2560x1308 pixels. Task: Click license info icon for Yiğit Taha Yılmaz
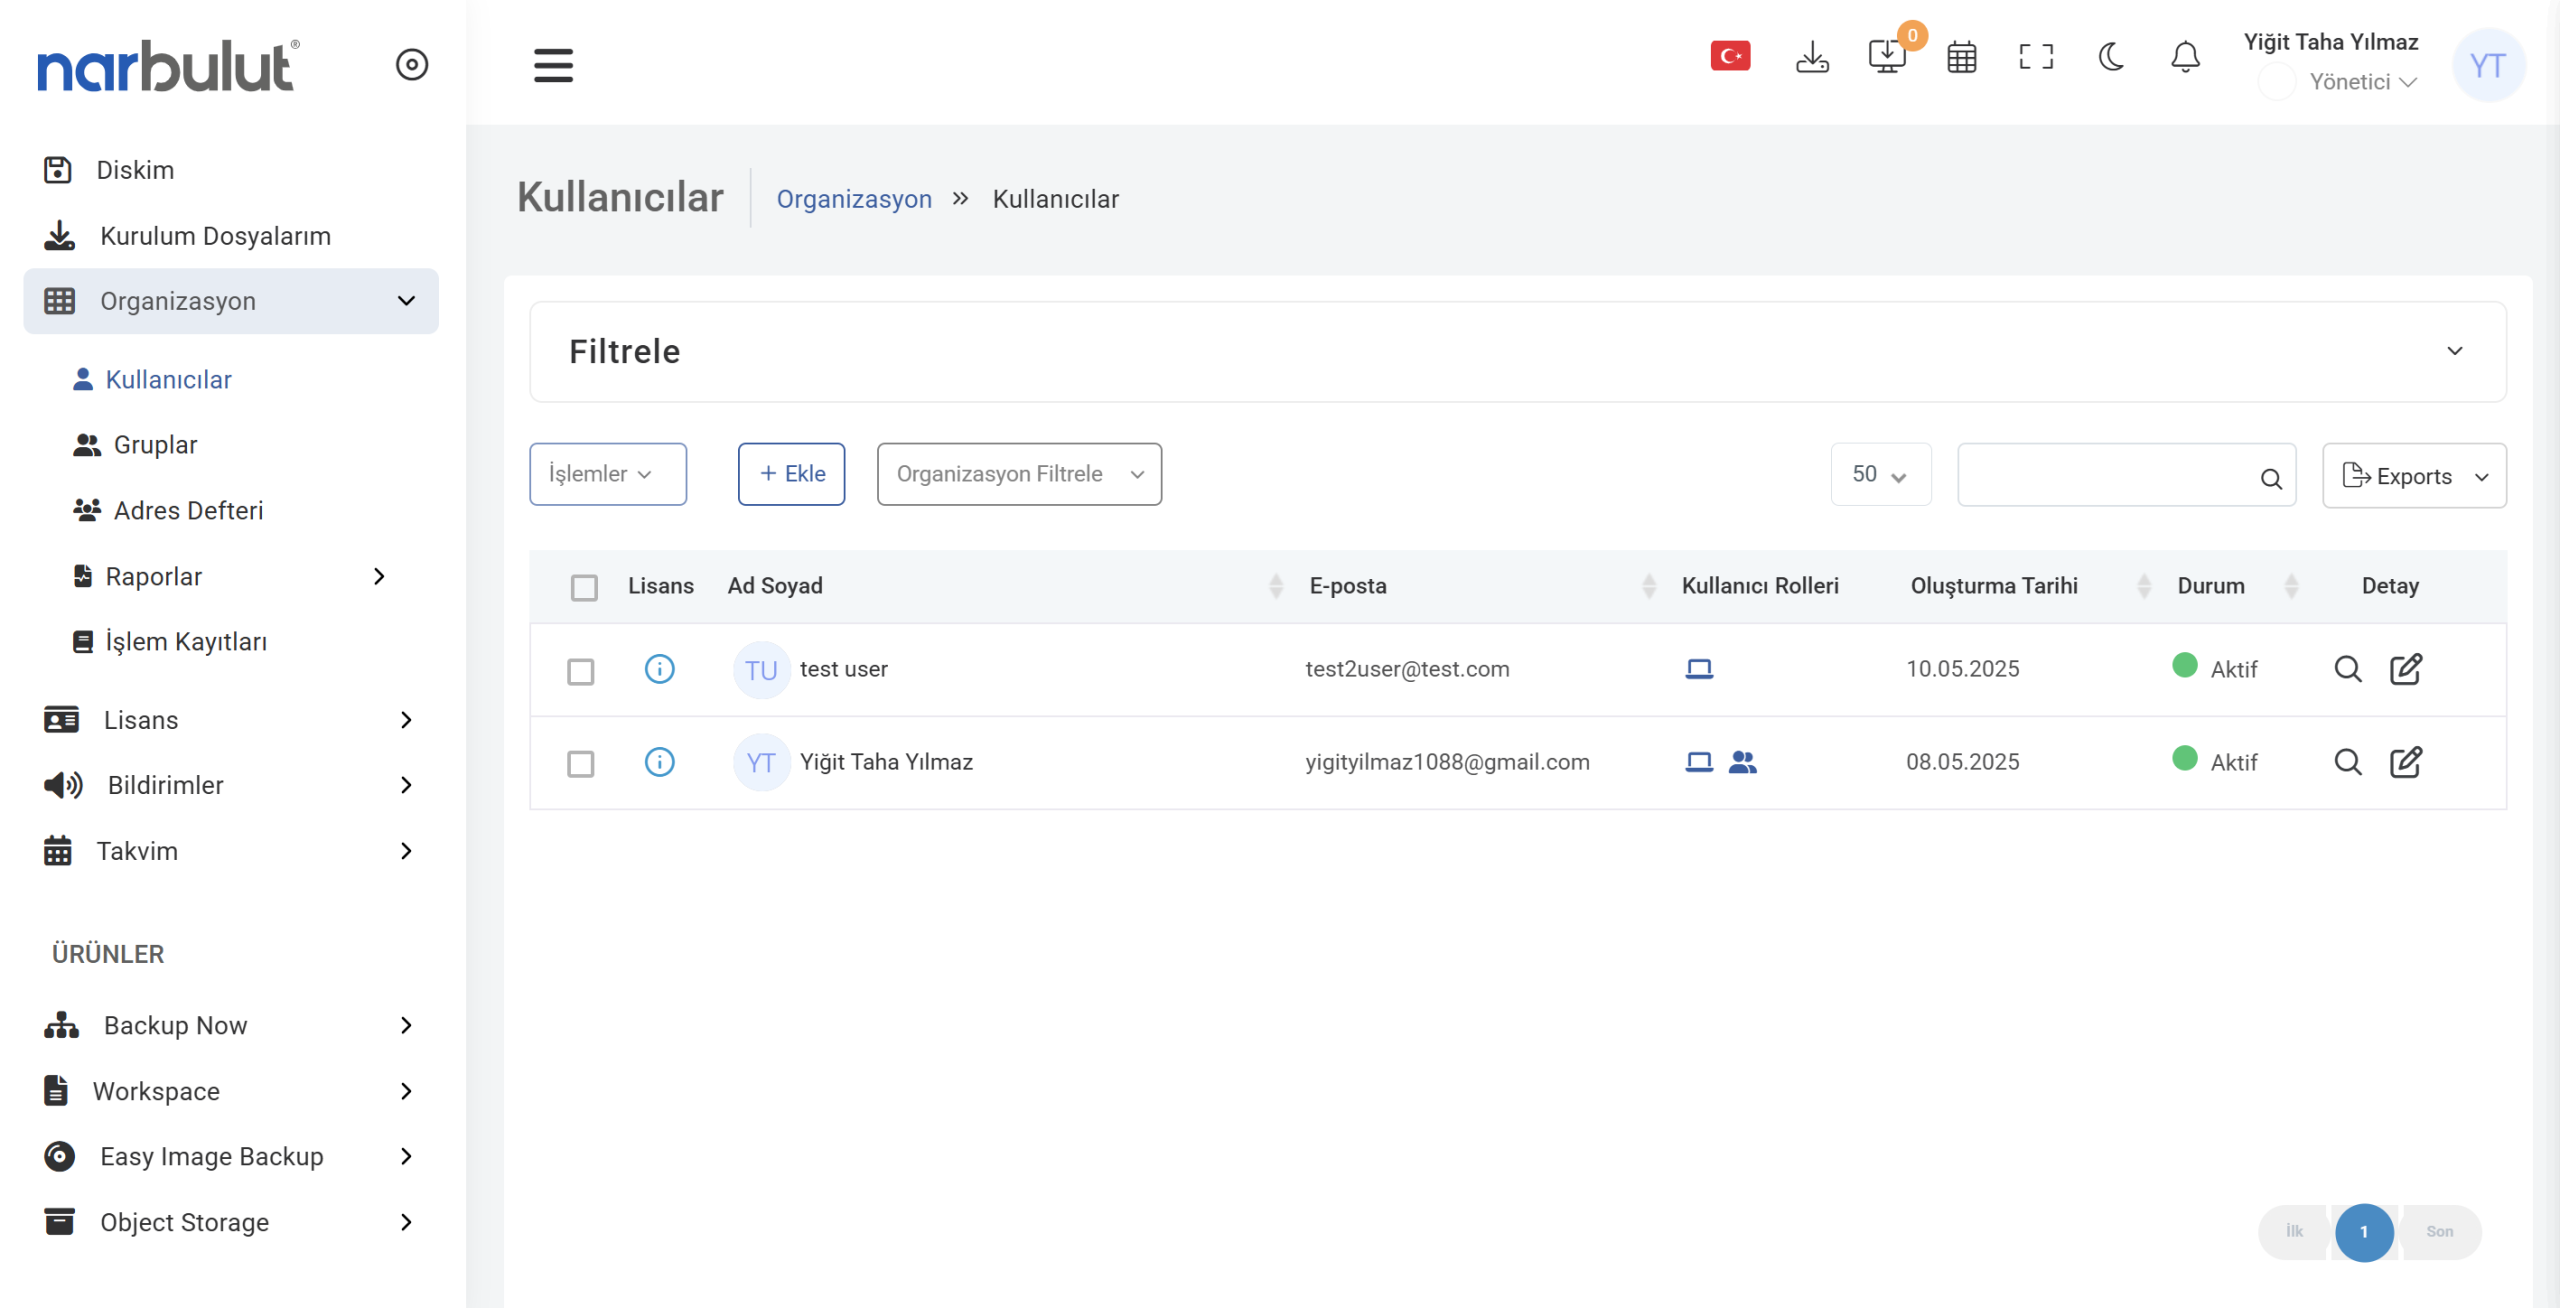[659, 762]
